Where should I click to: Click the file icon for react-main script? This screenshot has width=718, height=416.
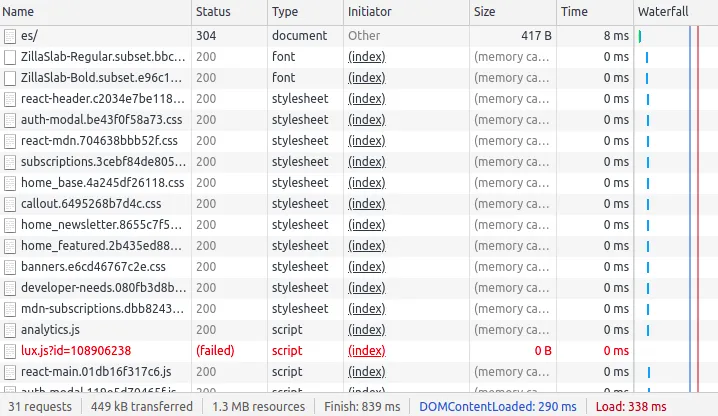tap(10, 372)
